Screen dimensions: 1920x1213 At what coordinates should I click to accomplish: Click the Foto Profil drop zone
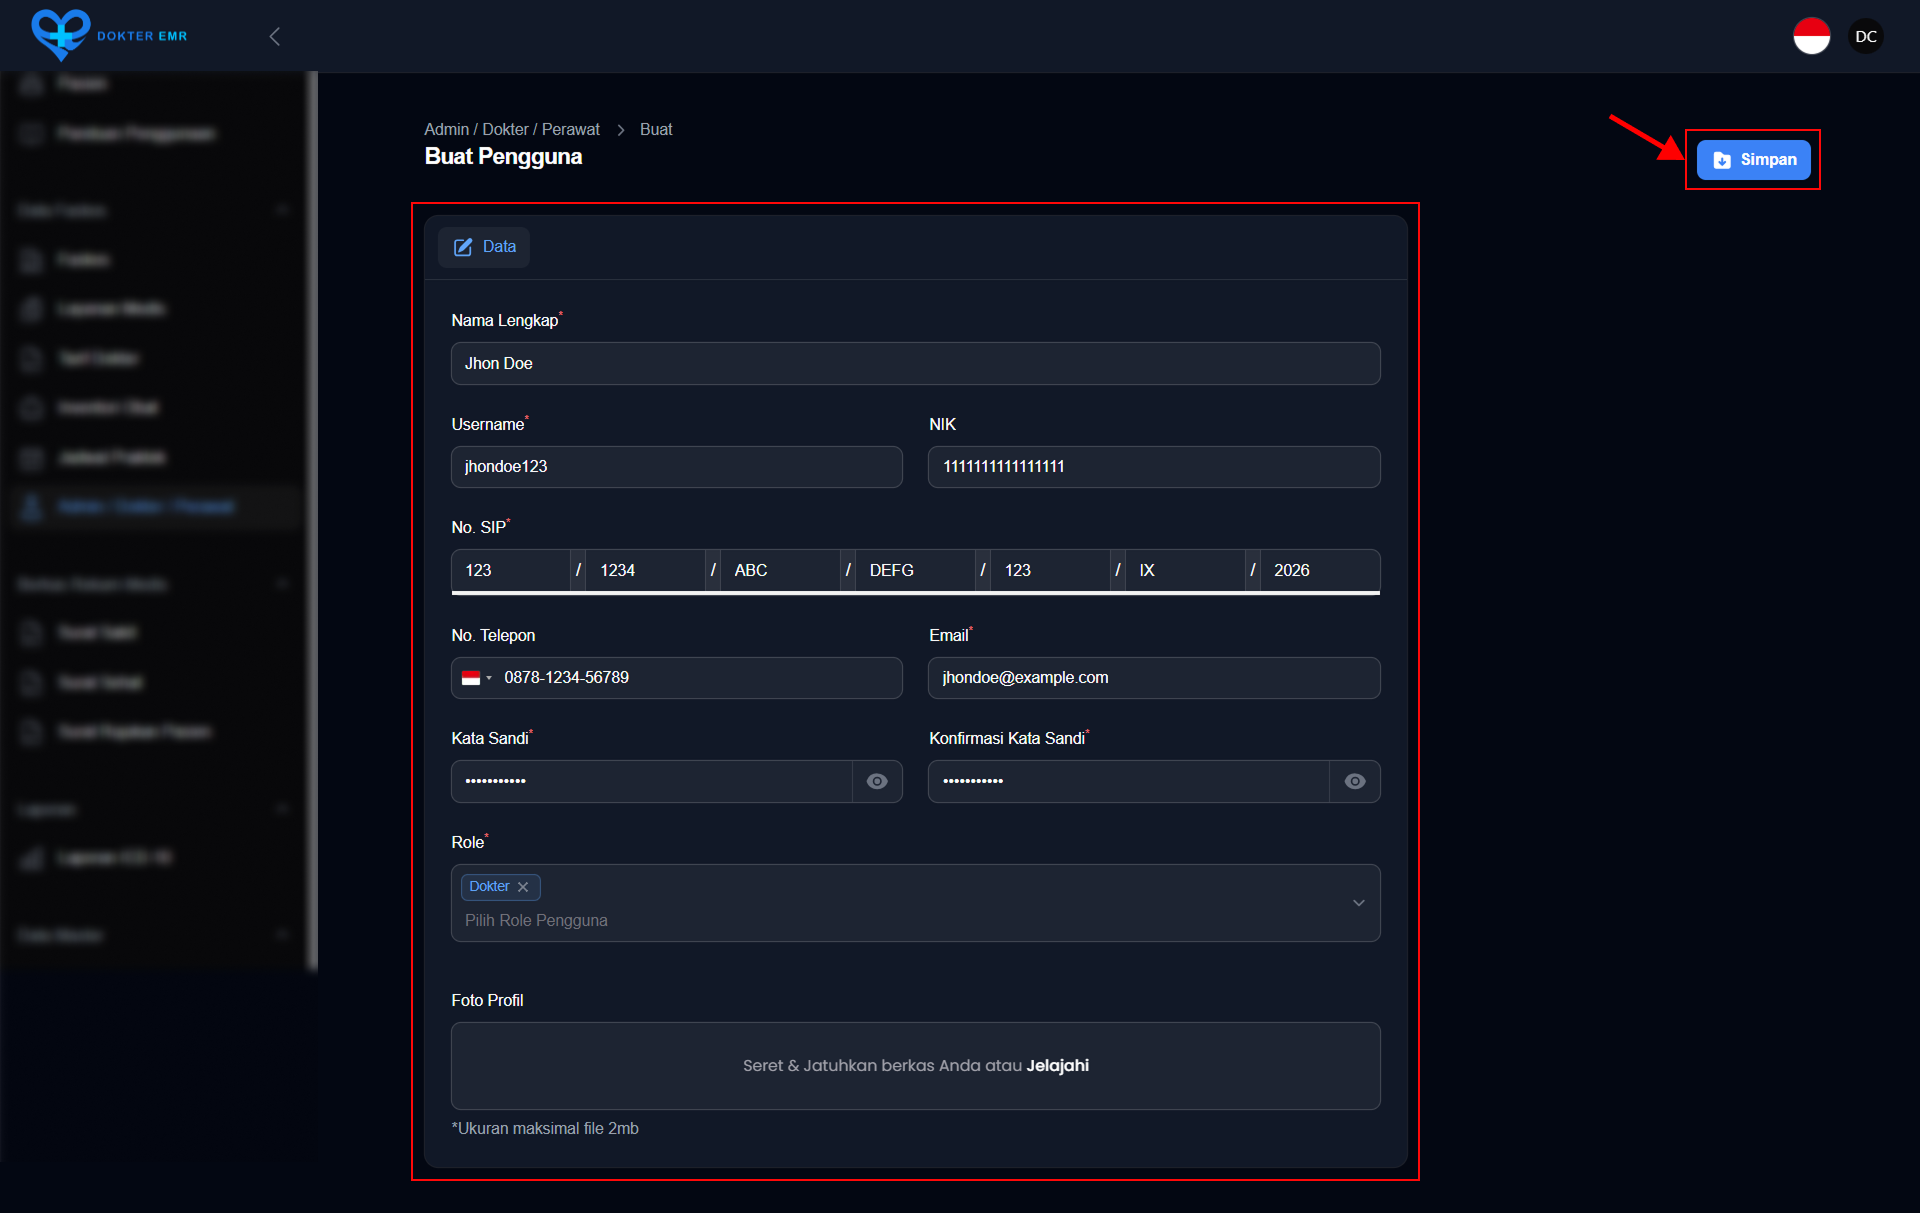coord(915,1066)
